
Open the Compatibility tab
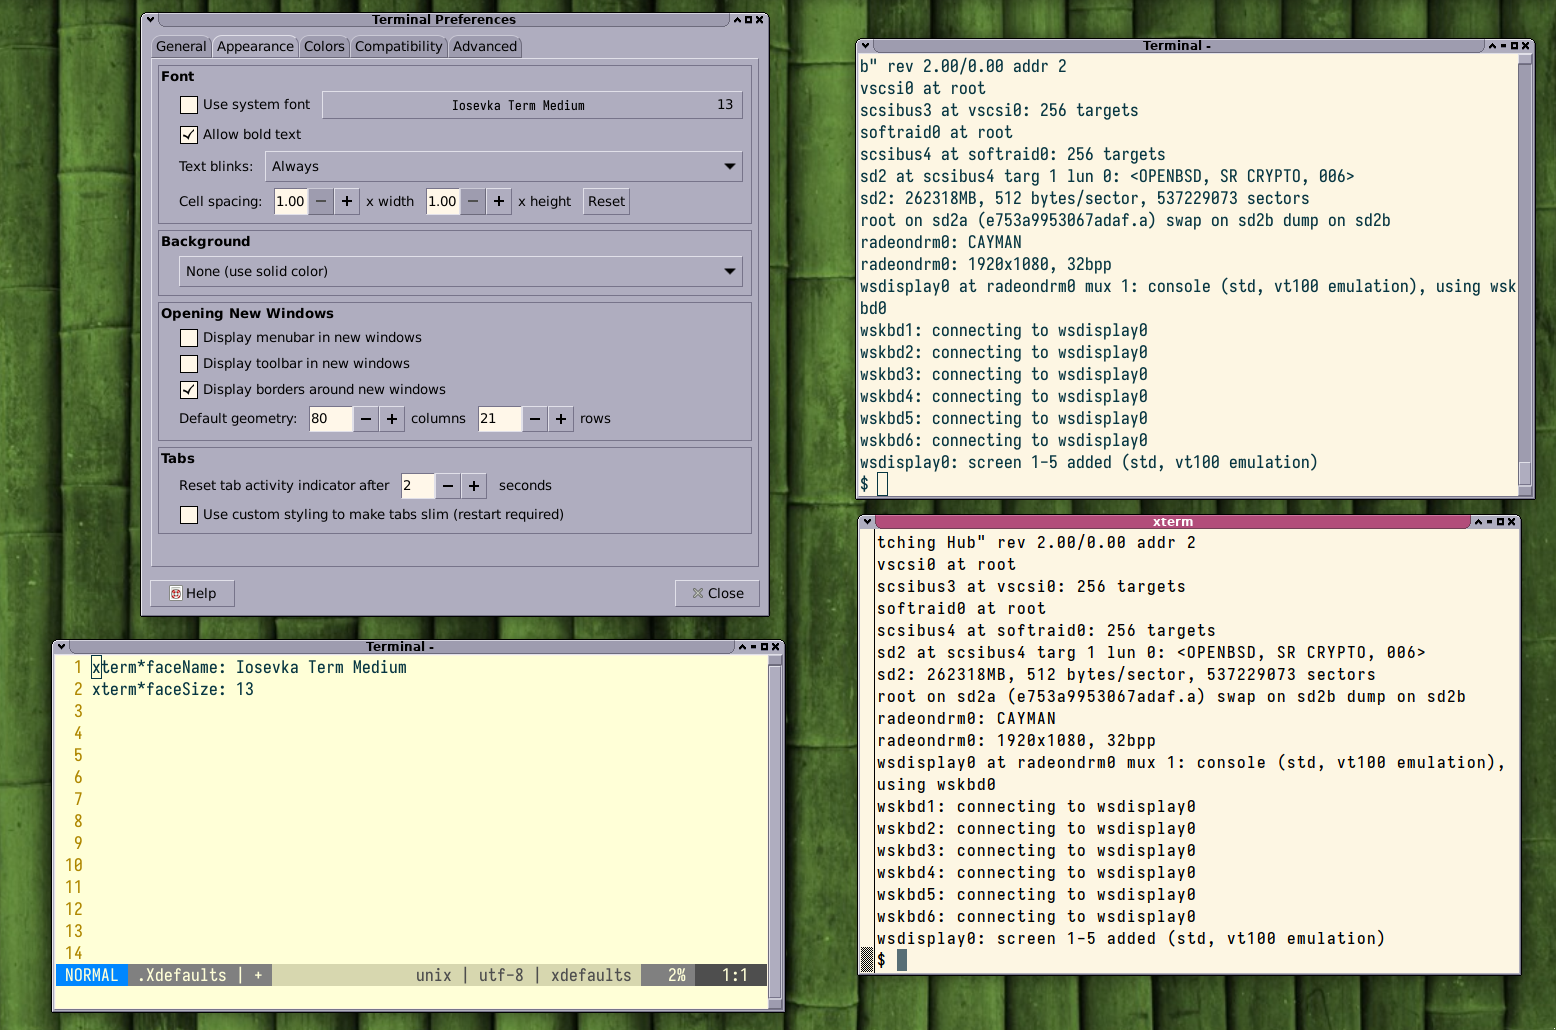pyautogui.click(x=398, y=46)
